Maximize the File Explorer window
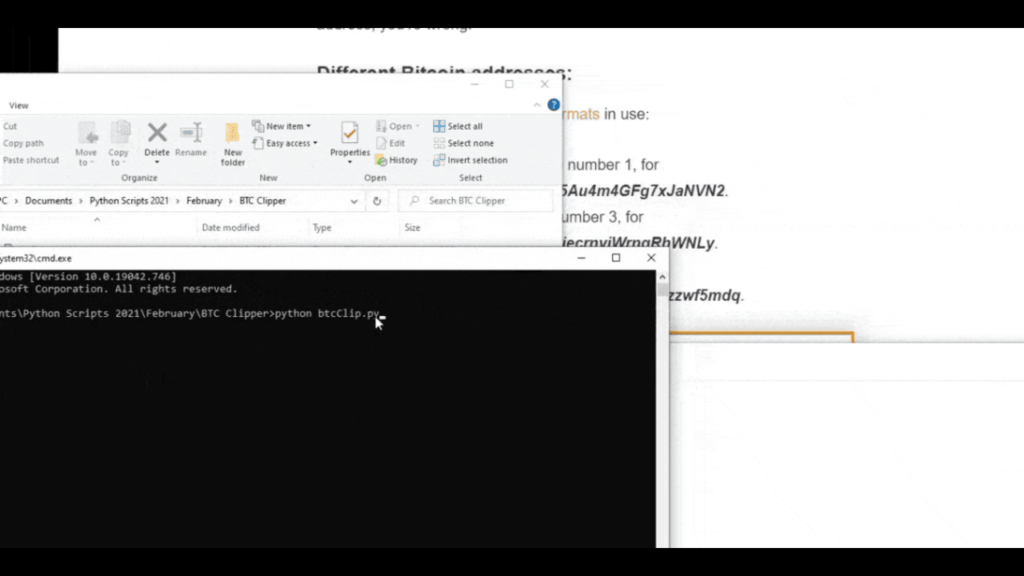The height and width of the screenshot is (576, 1024). click(x=509, y=84)
